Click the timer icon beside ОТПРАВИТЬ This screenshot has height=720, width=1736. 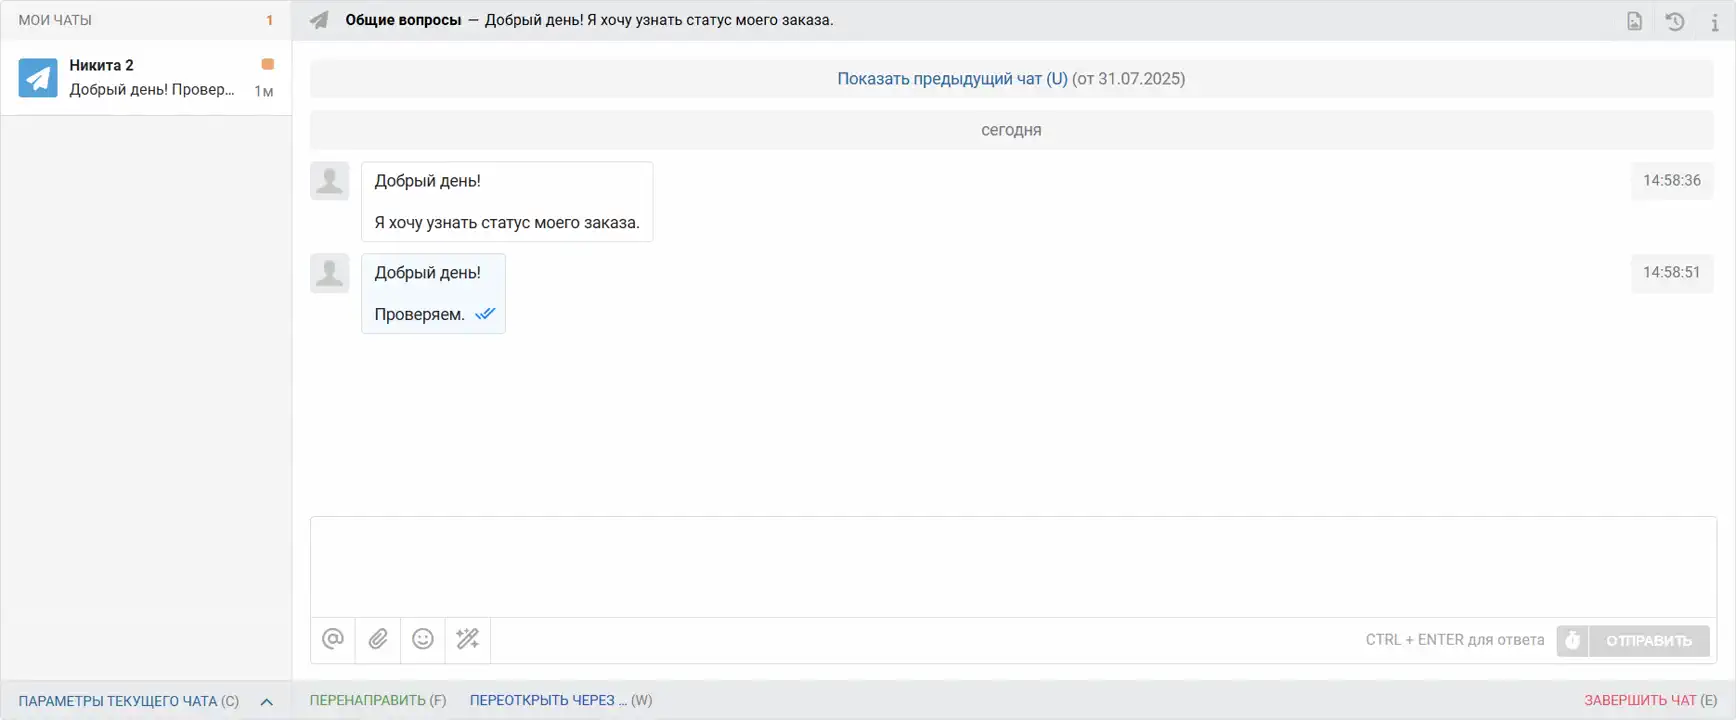point(1572,640)
